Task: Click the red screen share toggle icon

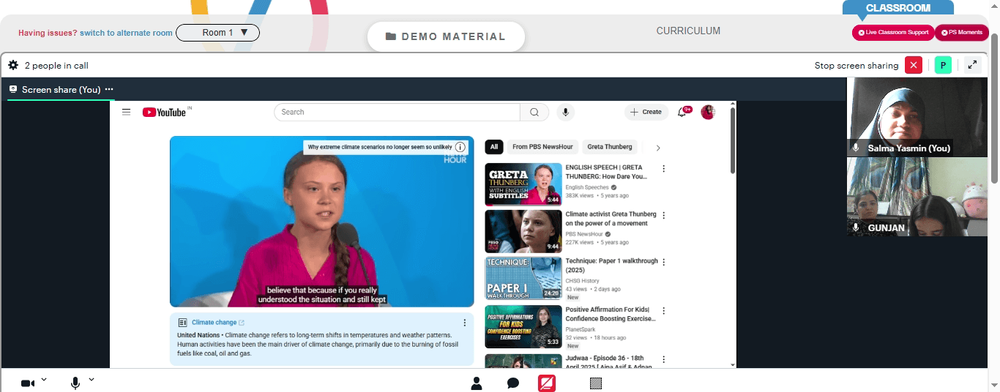Action: (547, 383)
